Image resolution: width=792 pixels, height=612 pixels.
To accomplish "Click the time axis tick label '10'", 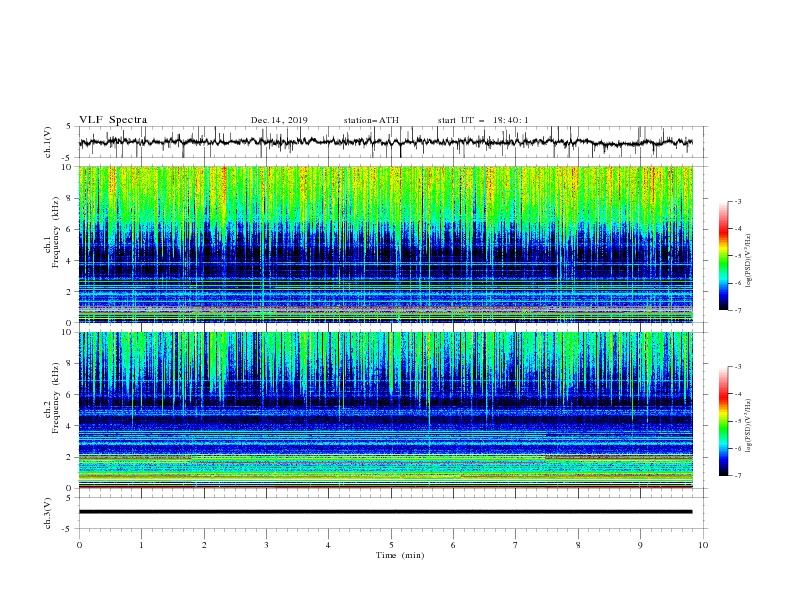I will [x=703, y=545].
